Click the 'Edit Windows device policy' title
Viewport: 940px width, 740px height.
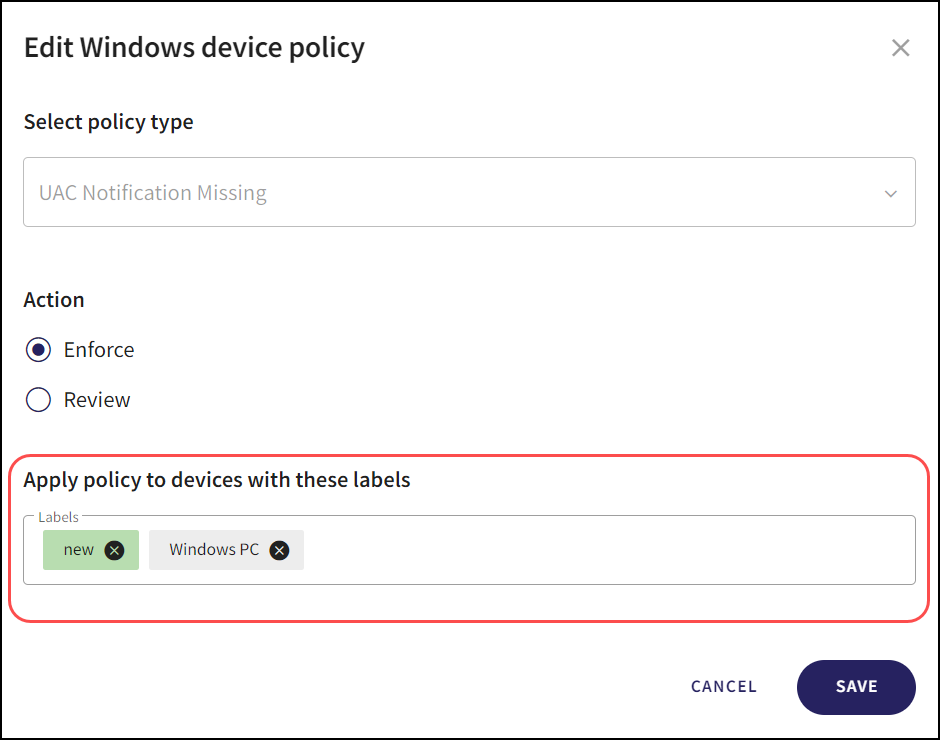click(194, 47)
